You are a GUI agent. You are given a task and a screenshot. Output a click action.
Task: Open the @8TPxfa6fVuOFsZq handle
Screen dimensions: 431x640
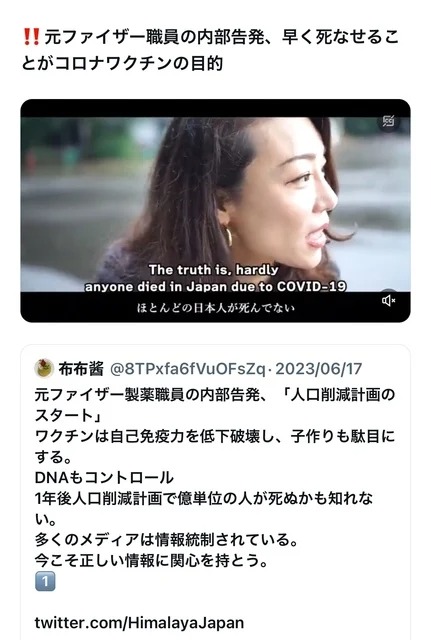point(188,369)
